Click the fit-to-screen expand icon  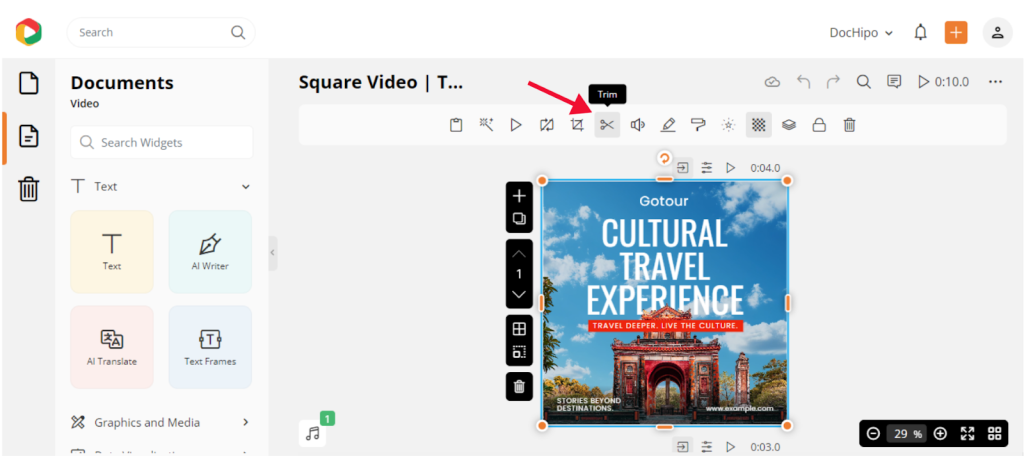(x=967, y=434)
